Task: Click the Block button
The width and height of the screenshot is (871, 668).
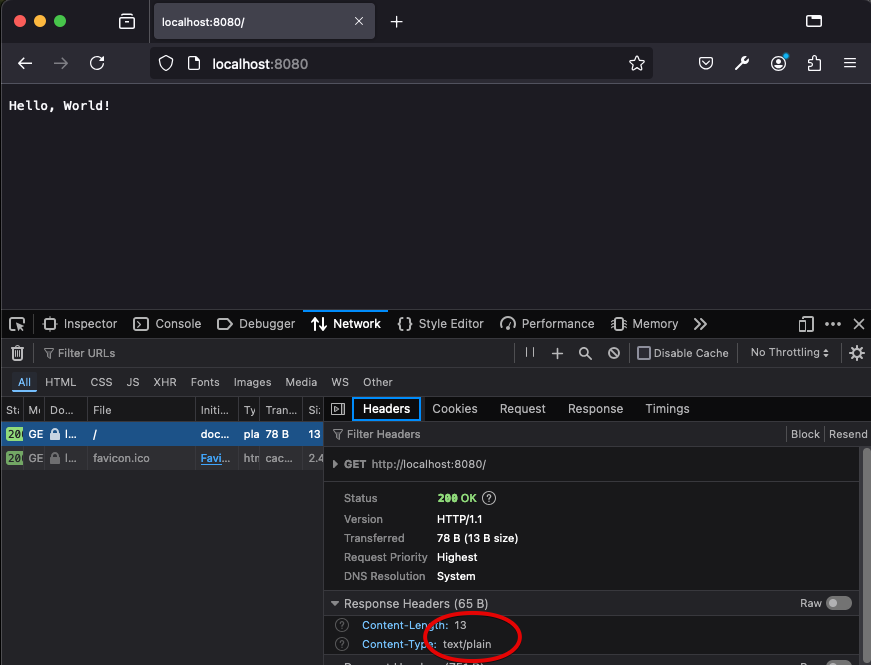Action: click(805, 435)
